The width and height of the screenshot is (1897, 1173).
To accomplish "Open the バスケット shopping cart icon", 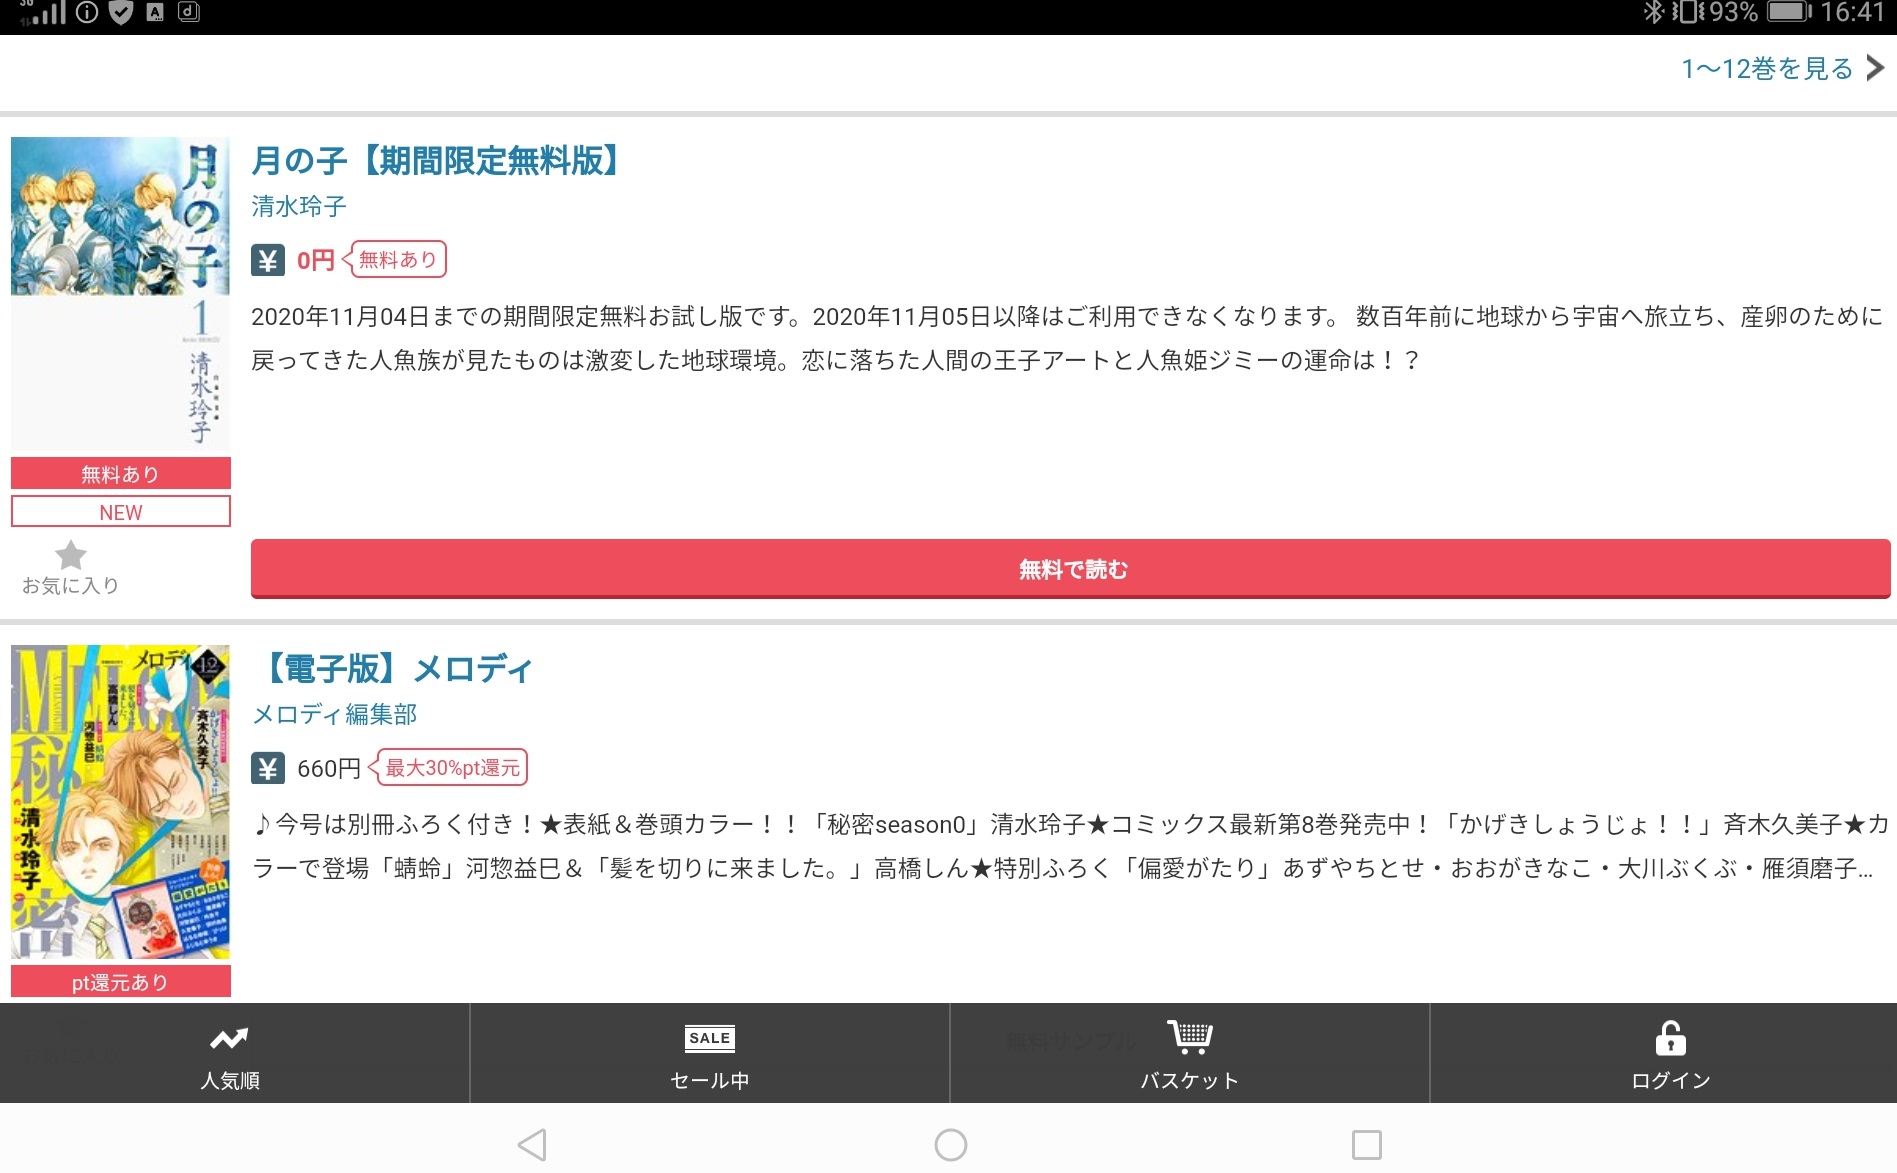I will [1189, 1037].
